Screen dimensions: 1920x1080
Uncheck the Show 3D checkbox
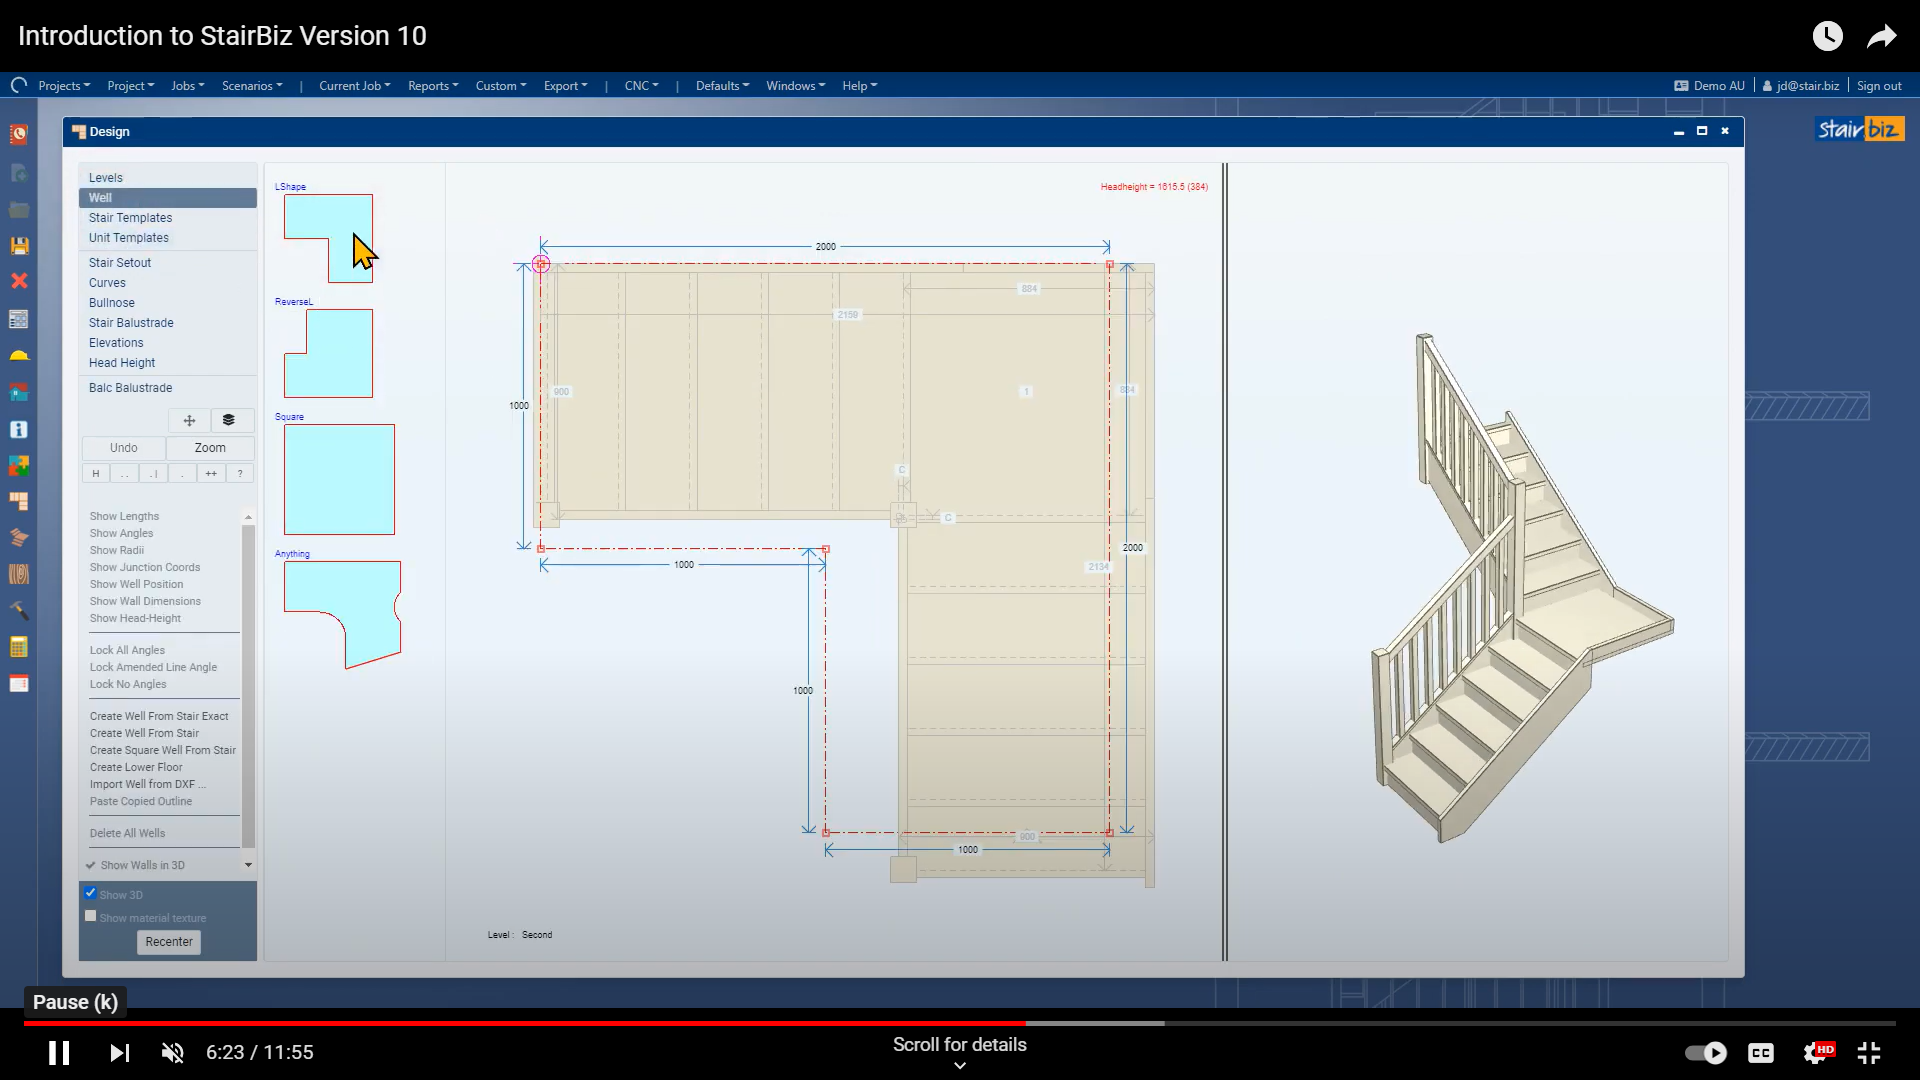point(91,893)
